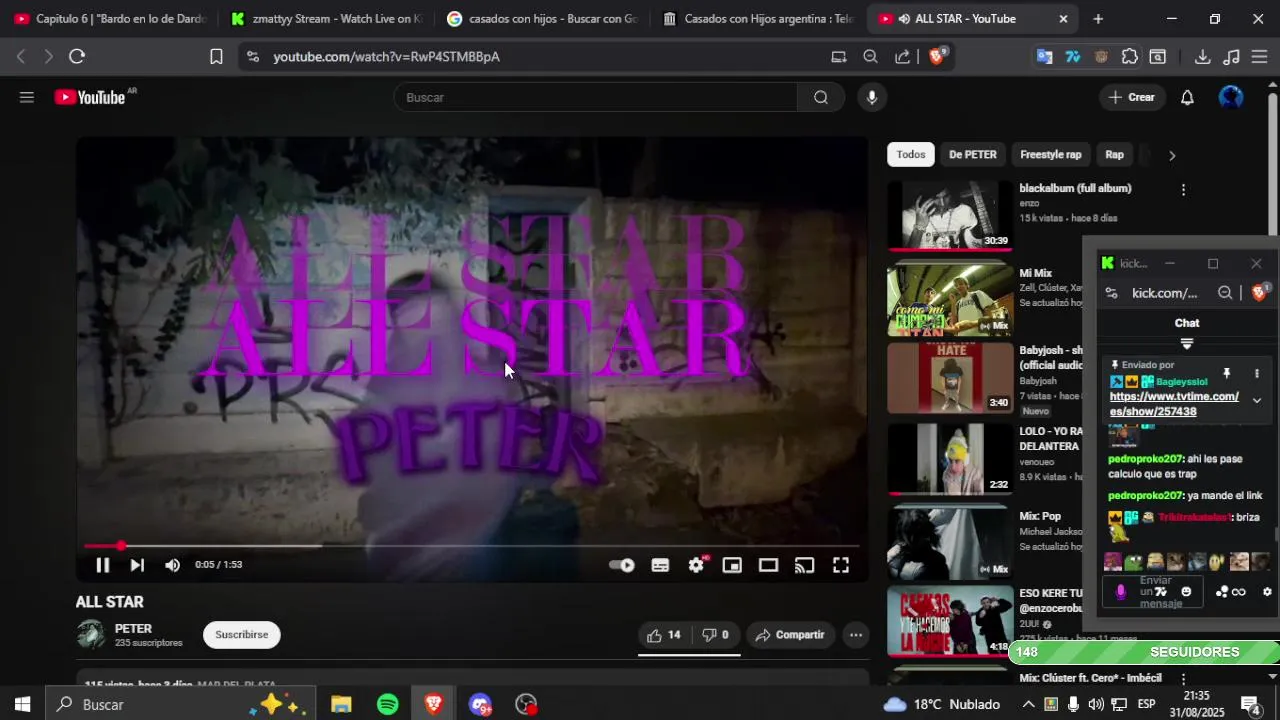Image resolution: width=1280 pixels, height=720 pixels.
Task: Toggle subtitles in the video player
Action: [x=660, y=565]
